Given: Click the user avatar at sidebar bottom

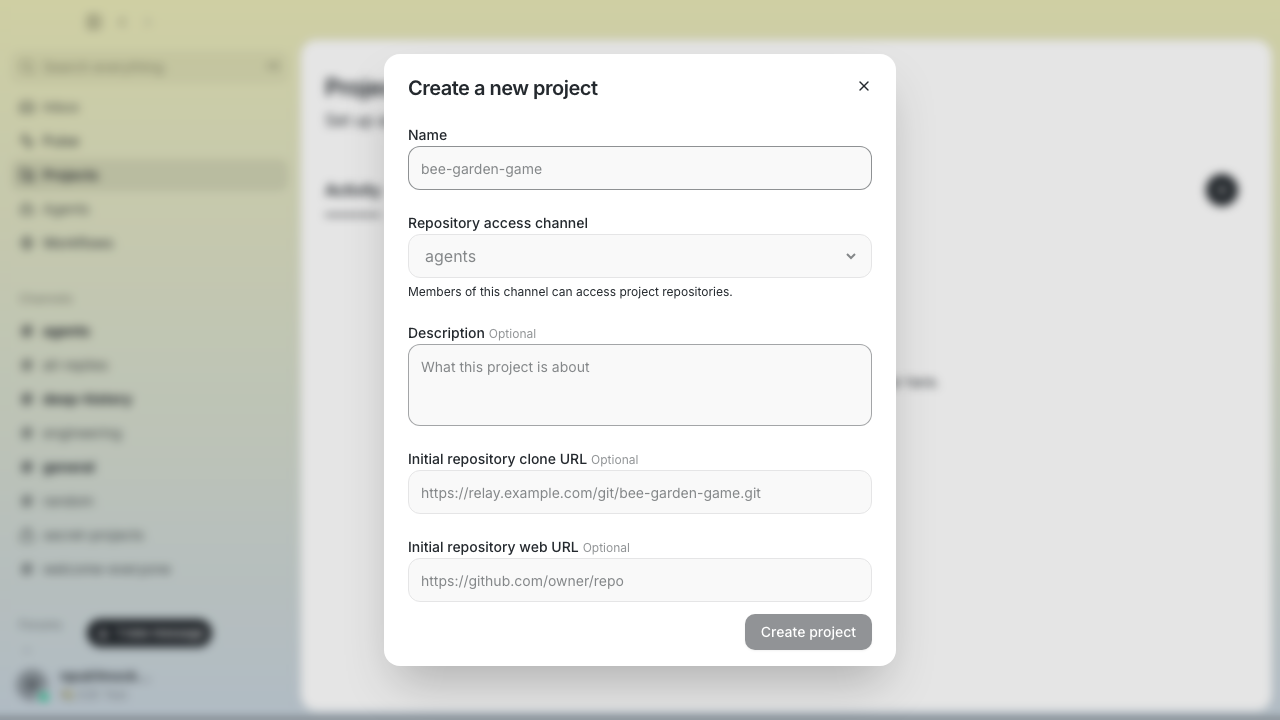Looking at the screenshot, I should 32,685.
